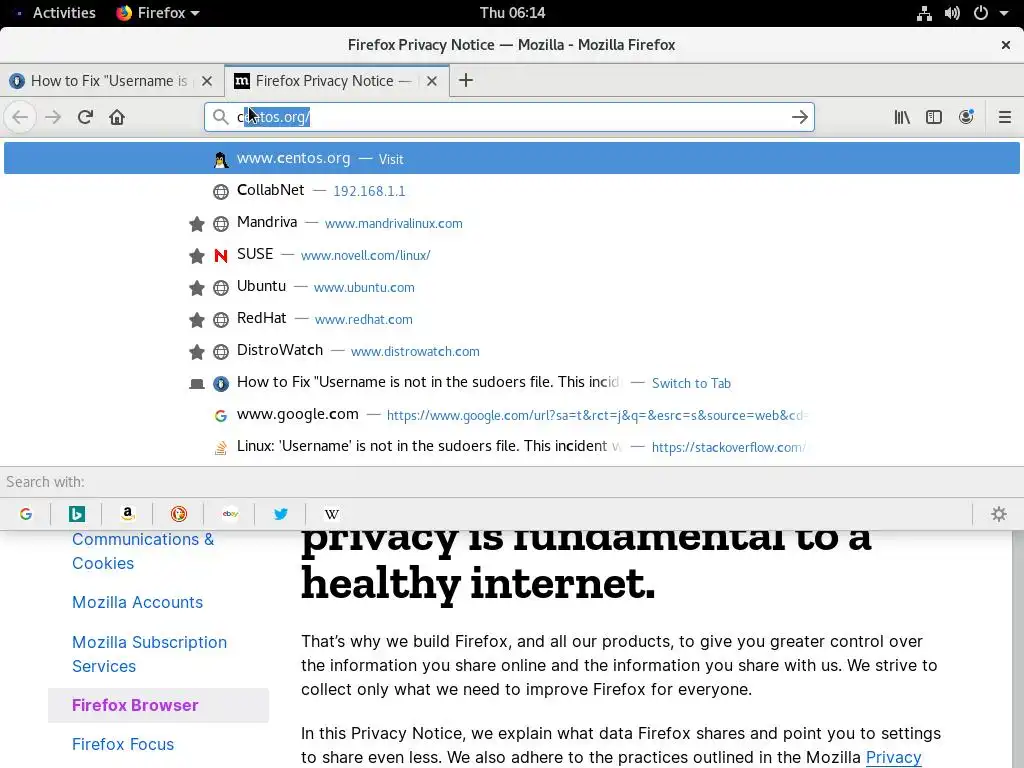Expand the system menu arrow in top bar
Viewport: 1024px width, 768px height.
point(1004,13)
